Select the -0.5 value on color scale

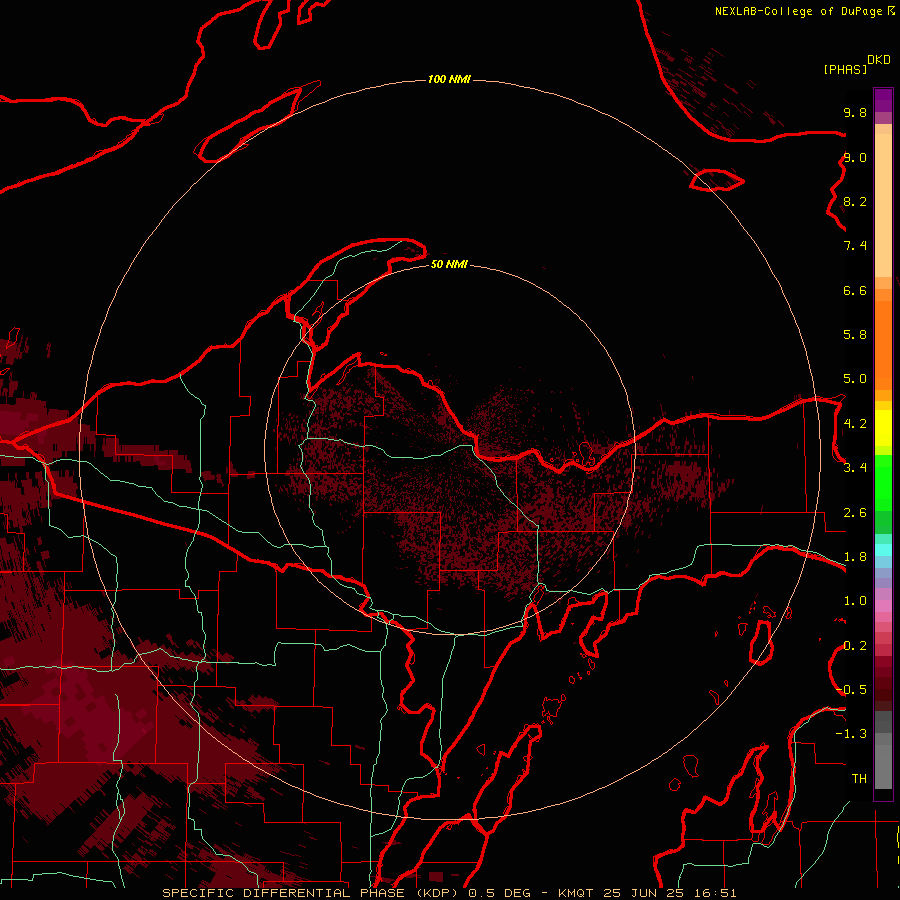(x=851, y=690)
